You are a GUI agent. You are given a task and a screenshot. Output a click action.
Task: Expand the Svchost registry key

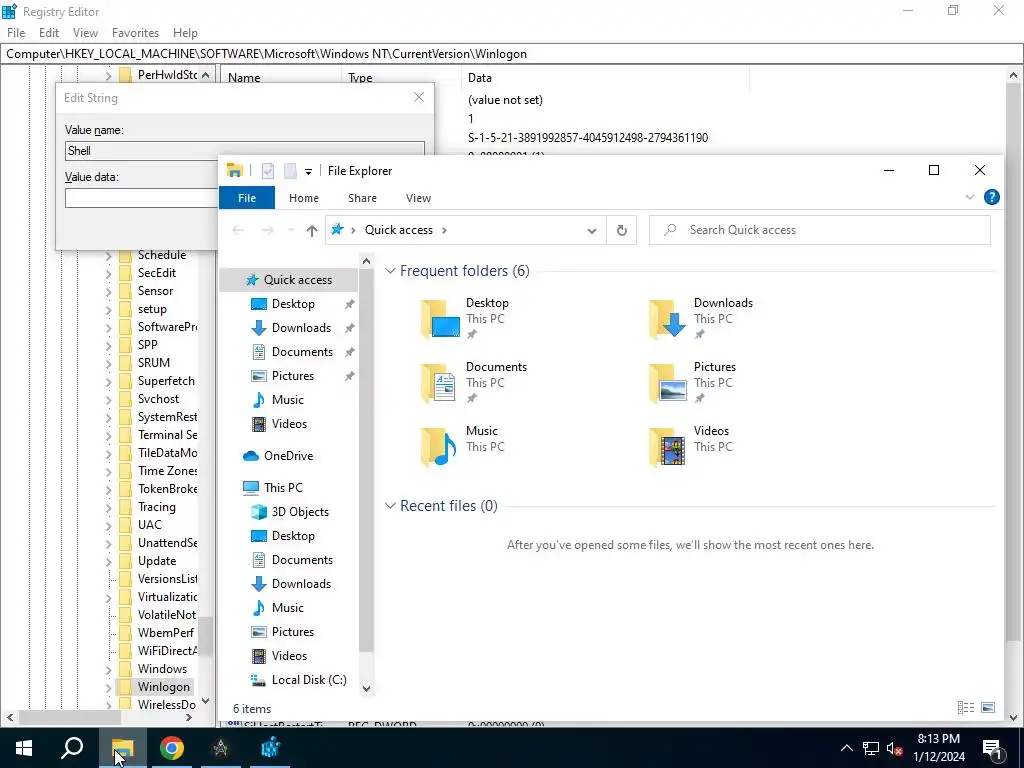pos(108,400)
